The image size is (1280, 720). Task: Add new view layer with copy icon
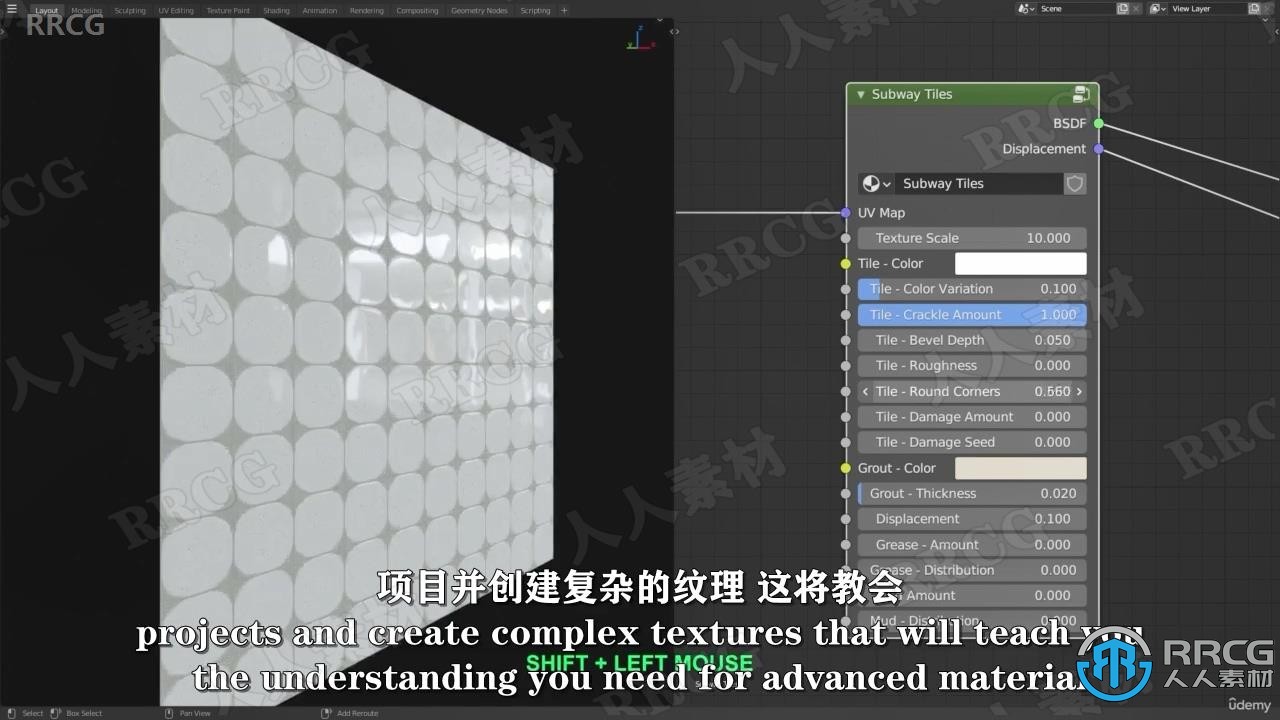pos(1254,8)
